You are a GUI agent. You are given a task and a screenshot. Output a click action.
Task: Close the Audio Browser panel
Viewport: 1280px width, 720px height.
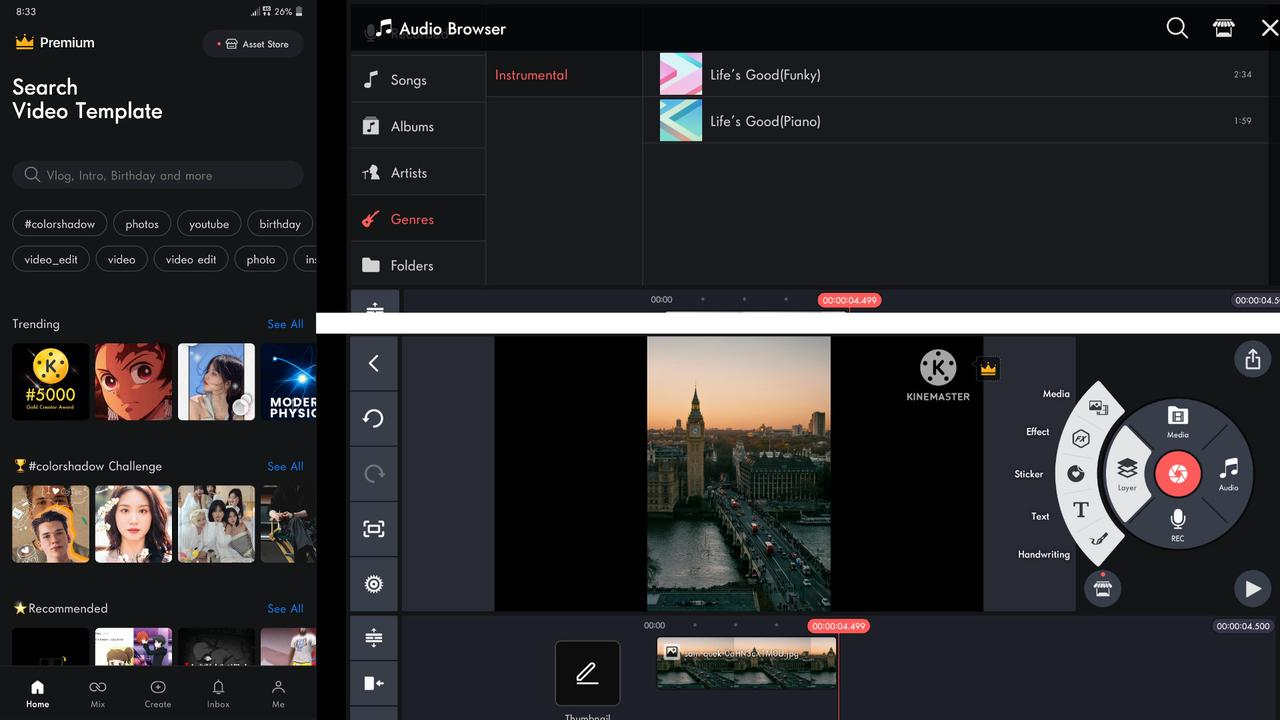[1269, 28]
